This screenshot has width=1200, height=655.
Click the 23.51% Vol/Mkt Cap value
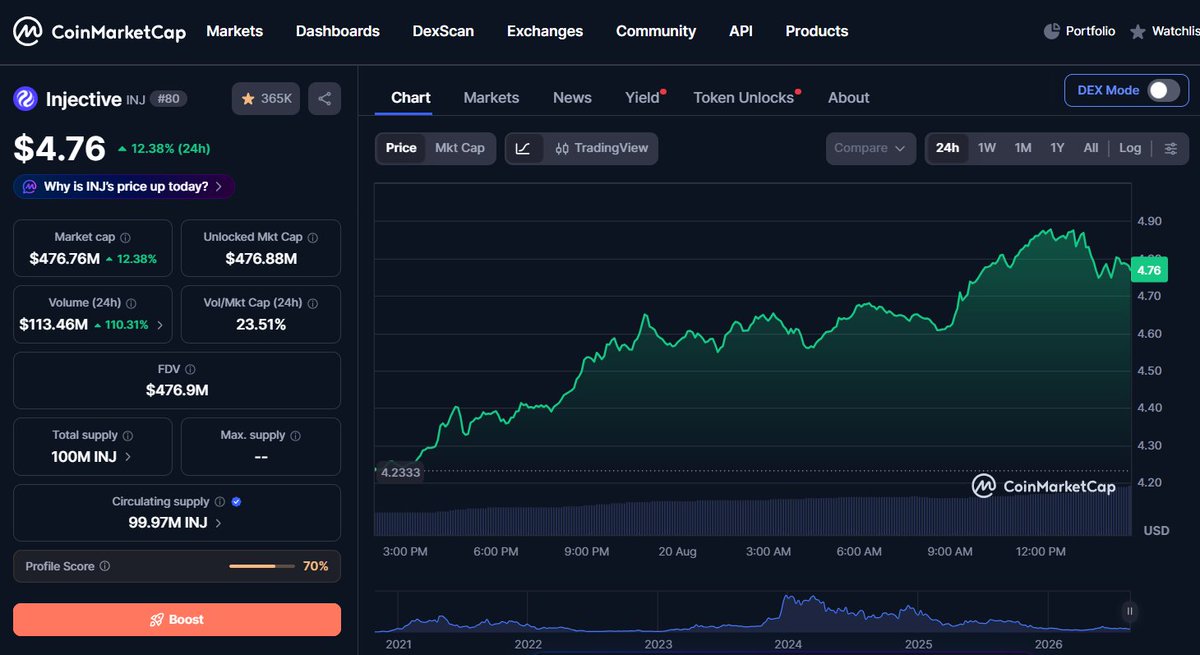click(260, 324)
